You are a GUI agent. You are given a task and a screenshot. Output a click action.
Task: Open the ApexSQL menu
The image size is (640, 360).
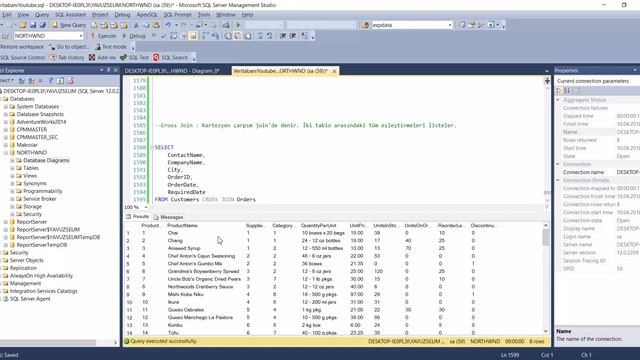pyautogui.click(x=147, y=15)
